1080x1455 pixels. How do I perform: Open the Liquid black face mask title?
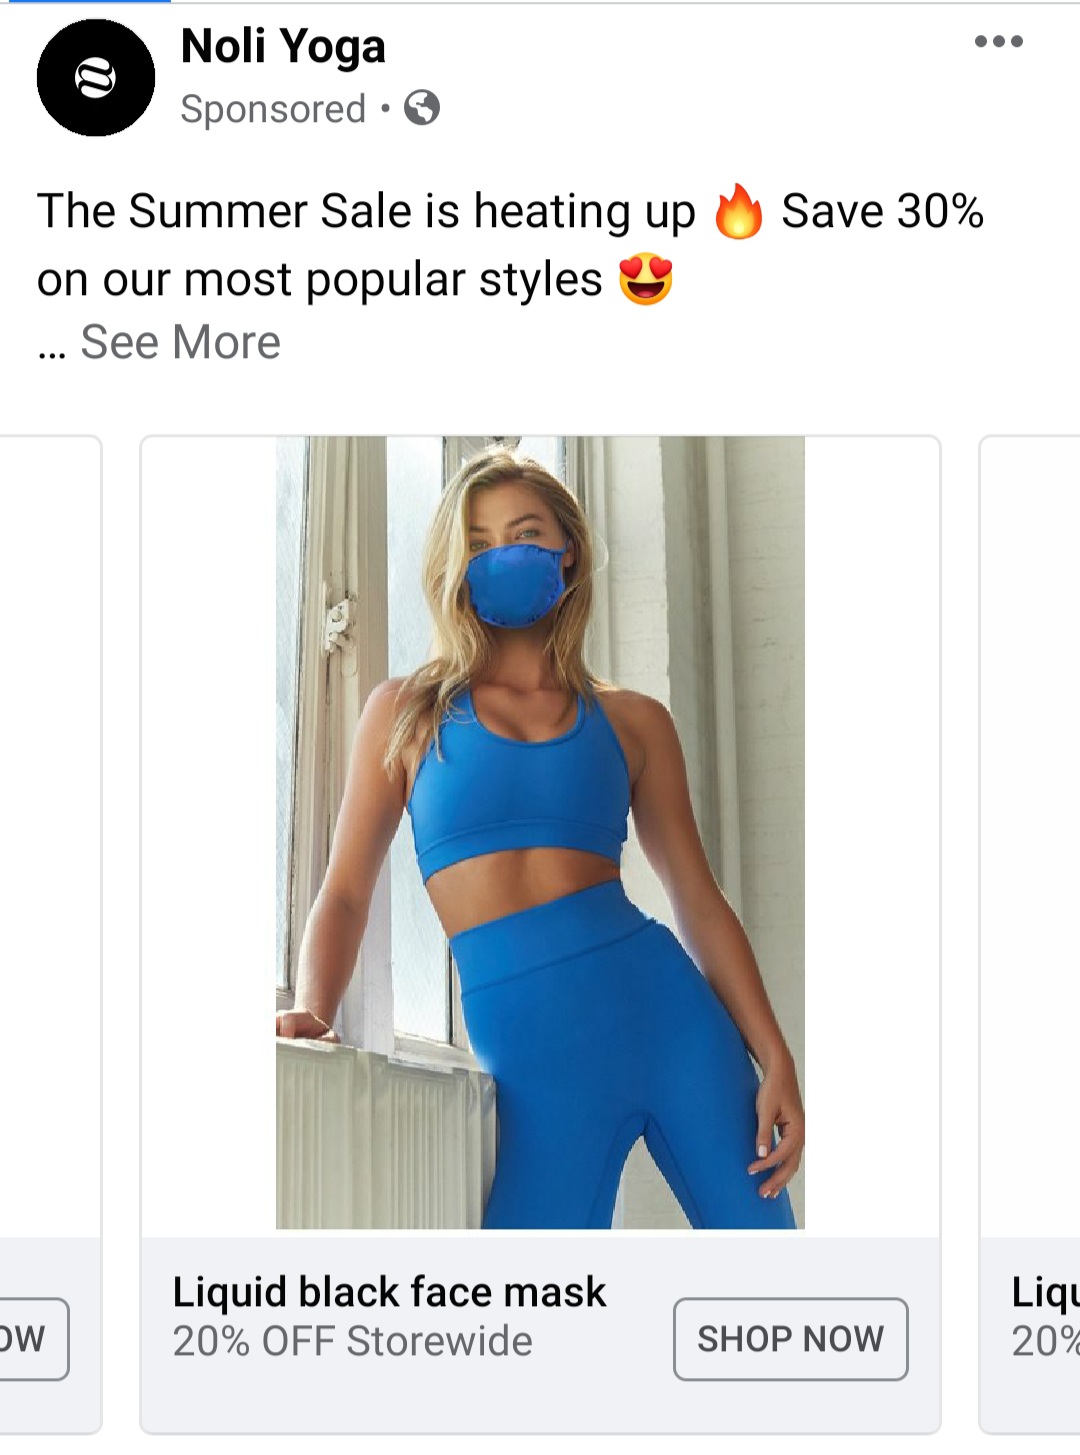(x=389, y=1292)
